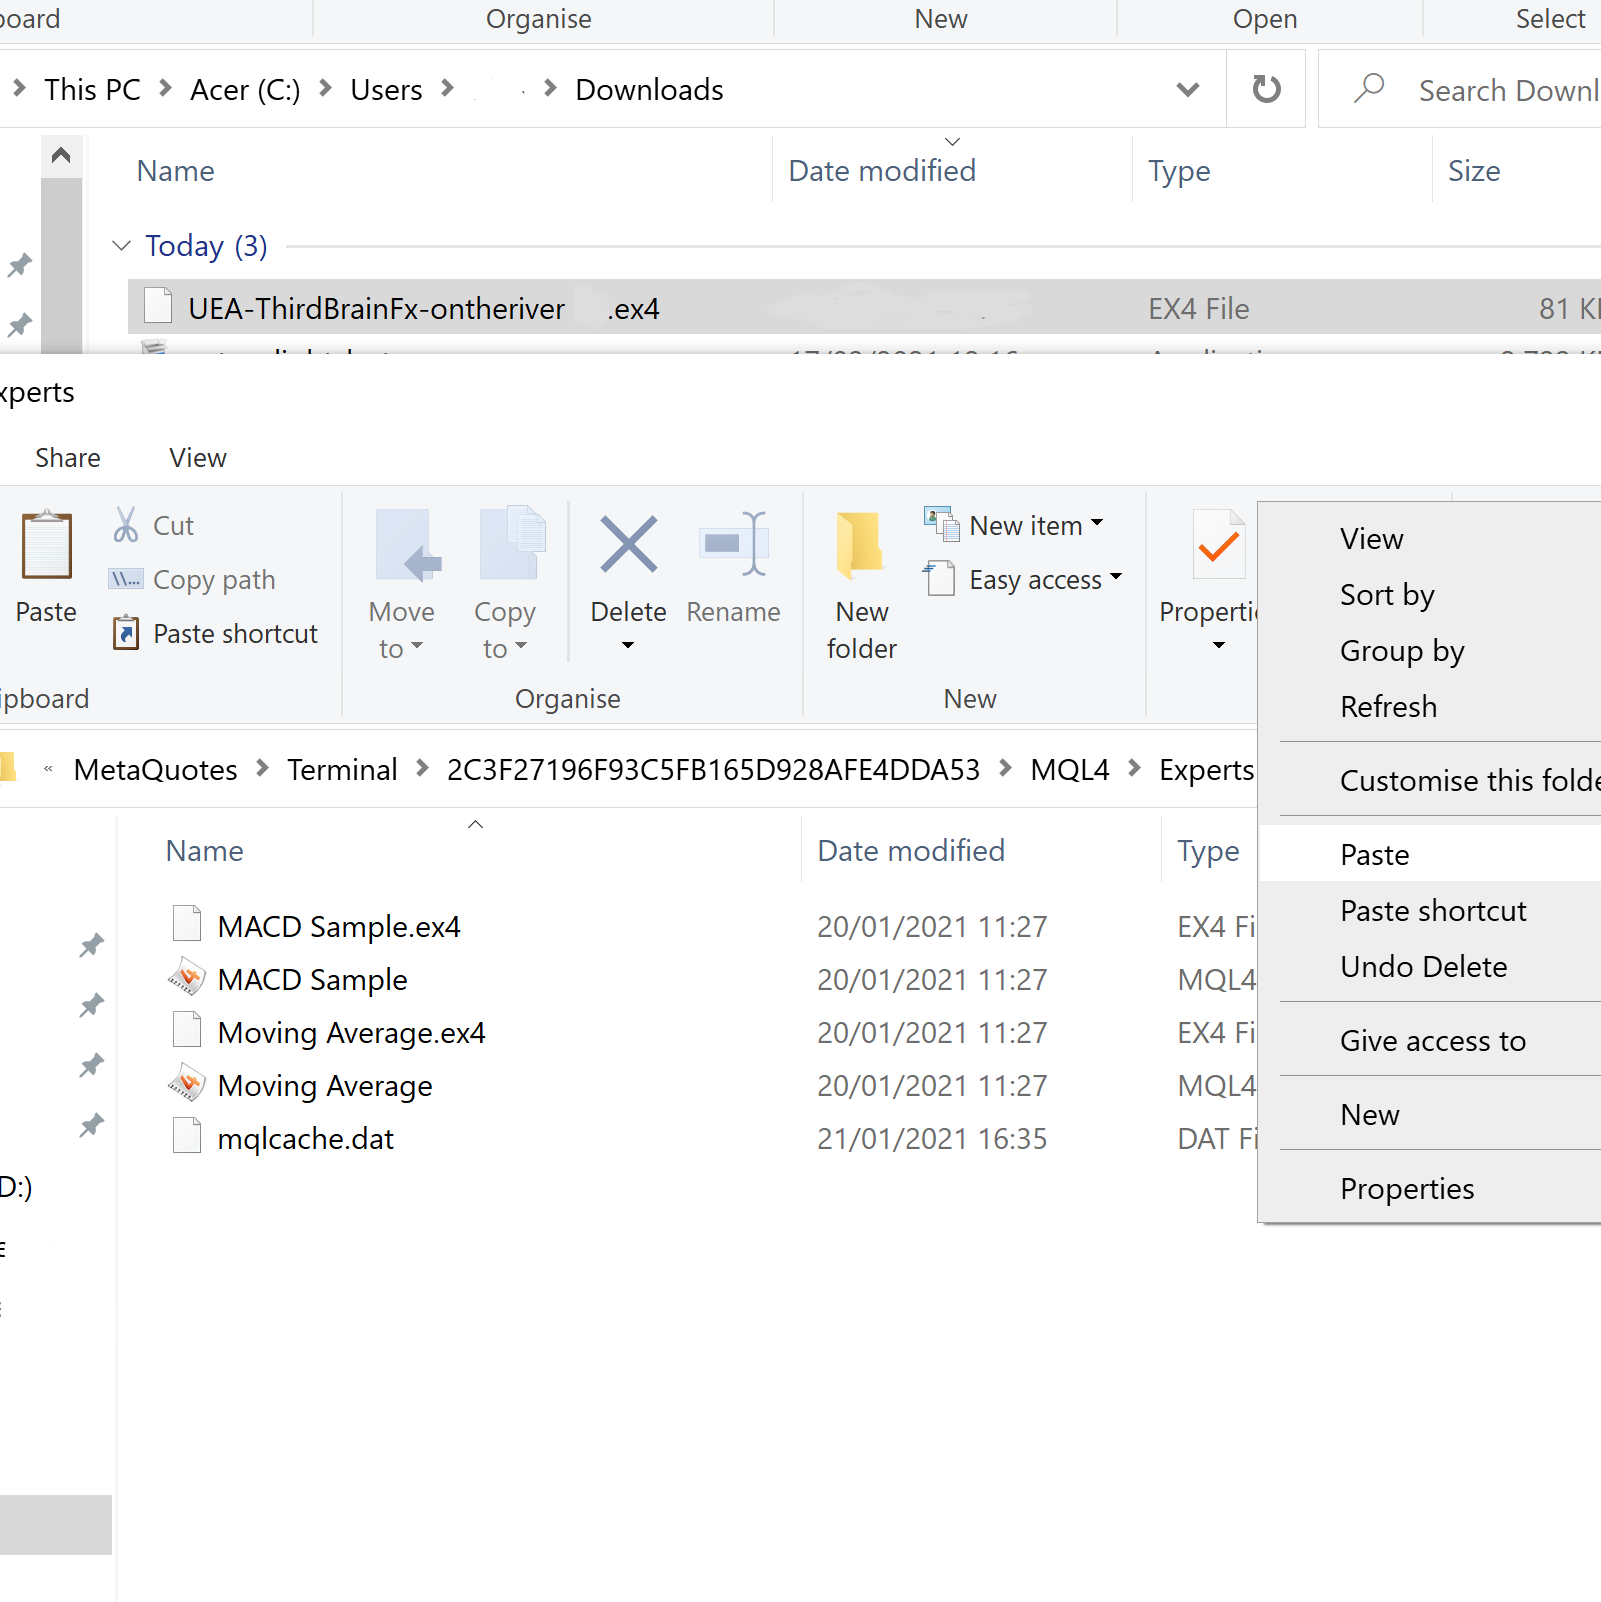Open the Properties checkmark icon
The width and height of the screenshot is (1601, 1602).
pyautogui.click(x=1218, y=545)
